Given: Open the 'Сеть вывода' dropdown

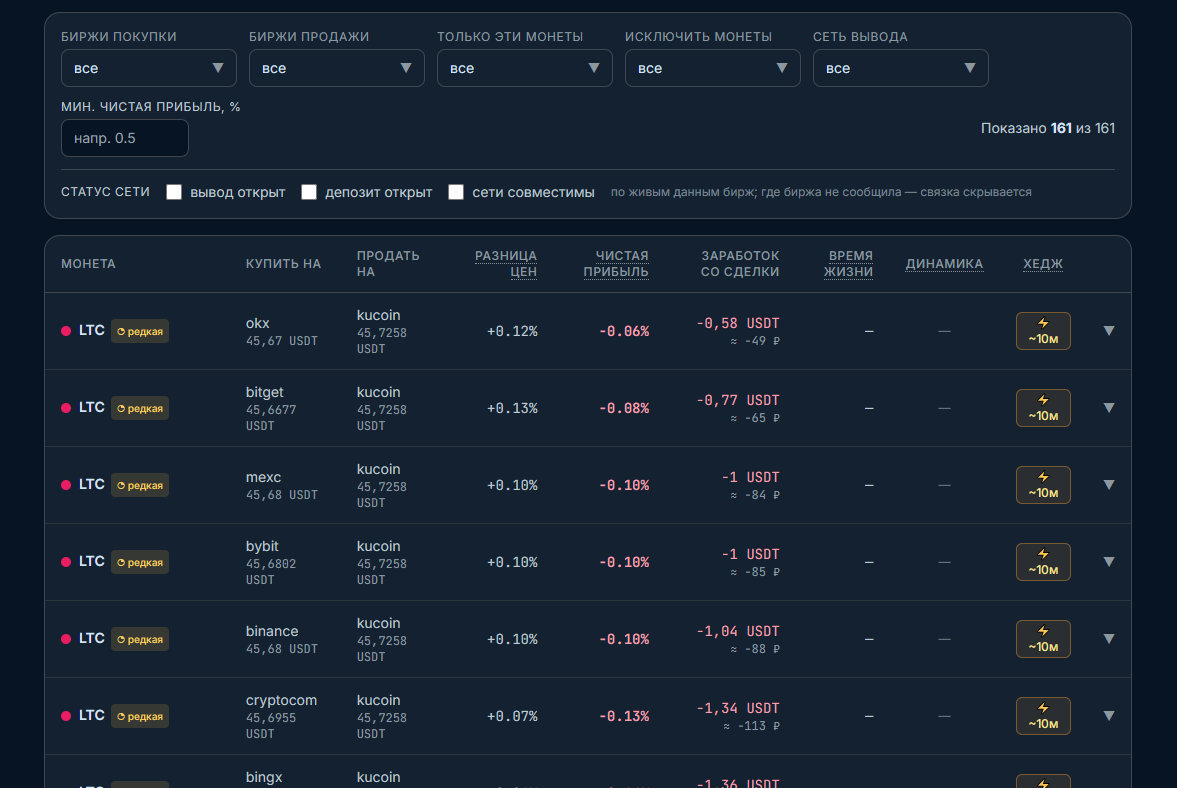Looking at the screenshot, I should click(x=901, y=68).
